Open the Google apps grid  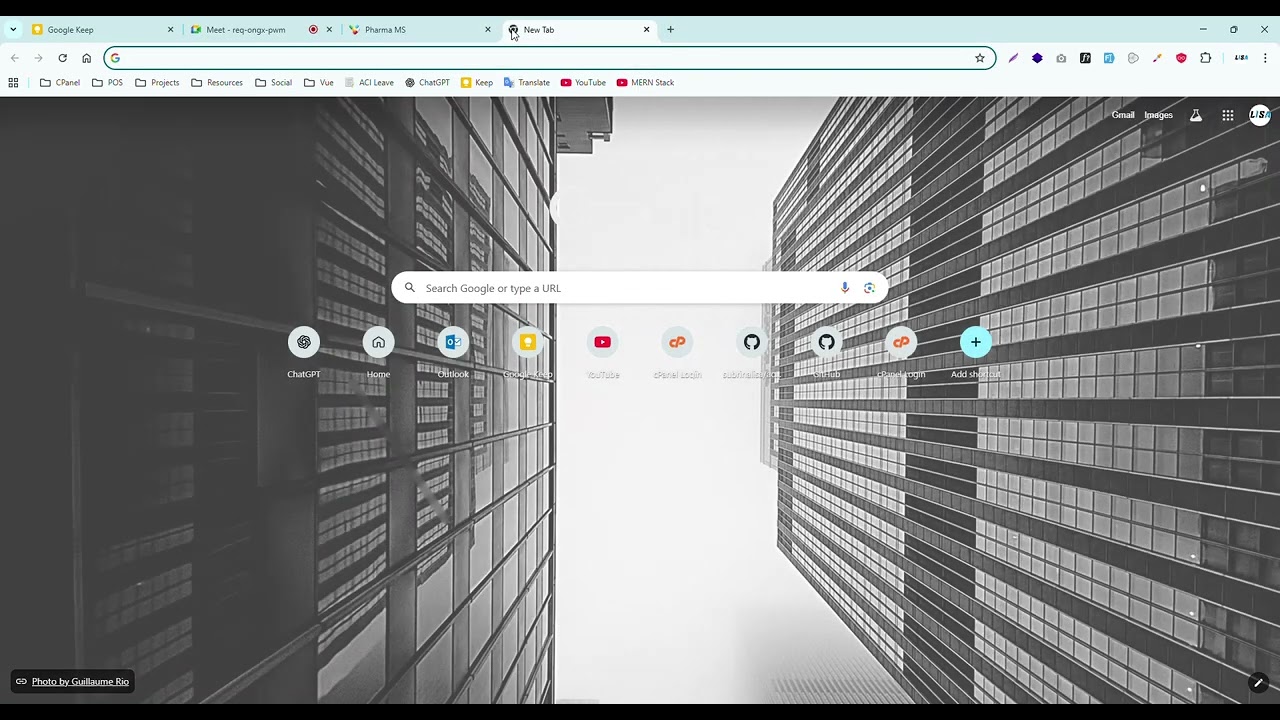(1228, 115)
